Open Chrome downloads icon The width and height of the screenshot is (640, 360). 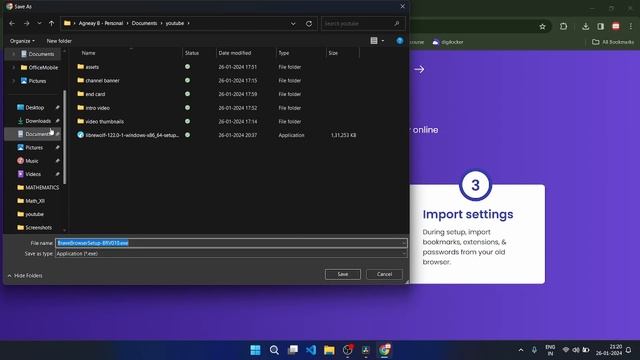tap(586, 27)
